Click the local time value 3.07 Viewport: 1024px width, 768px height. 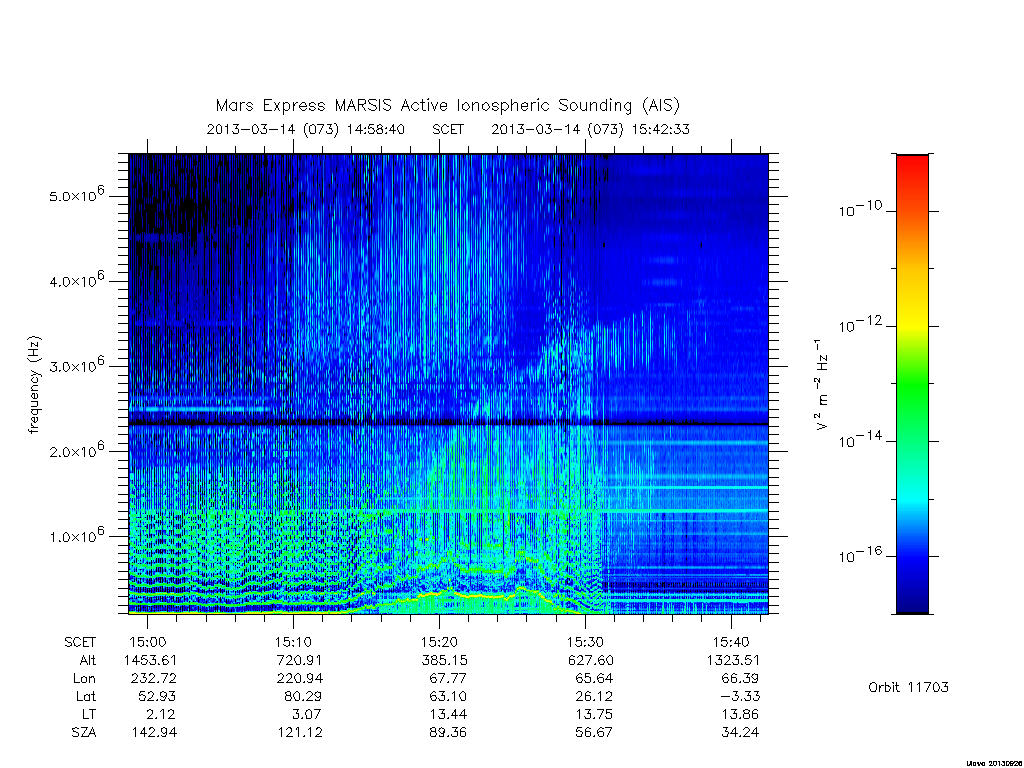pos(306,714)
